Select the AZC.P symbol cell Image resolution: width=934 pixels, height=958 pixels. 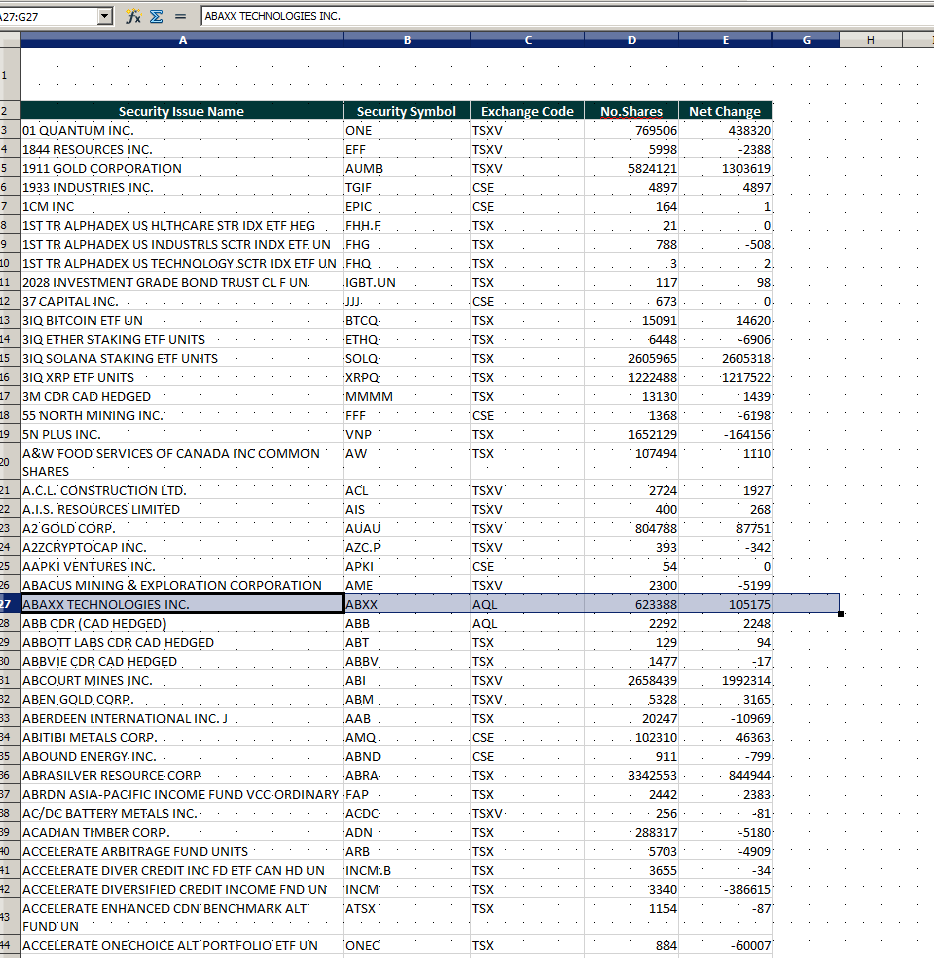coord(407,547)
